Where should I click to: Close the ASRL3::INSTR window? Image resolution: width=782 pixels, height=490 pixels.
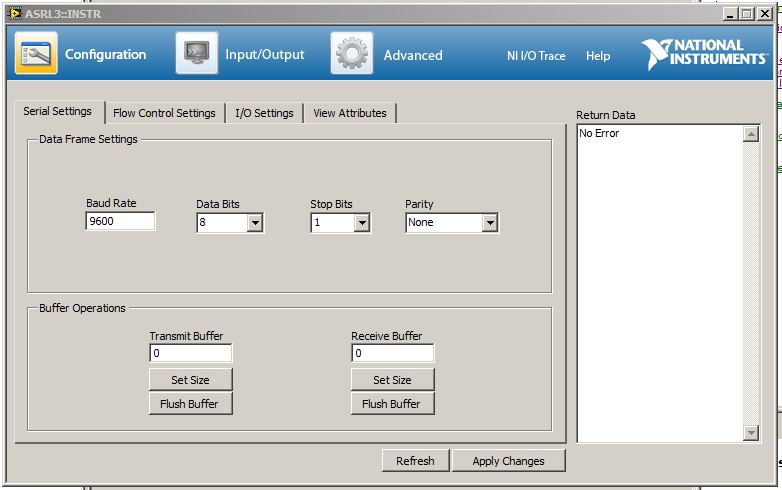[x=765, y=14]
